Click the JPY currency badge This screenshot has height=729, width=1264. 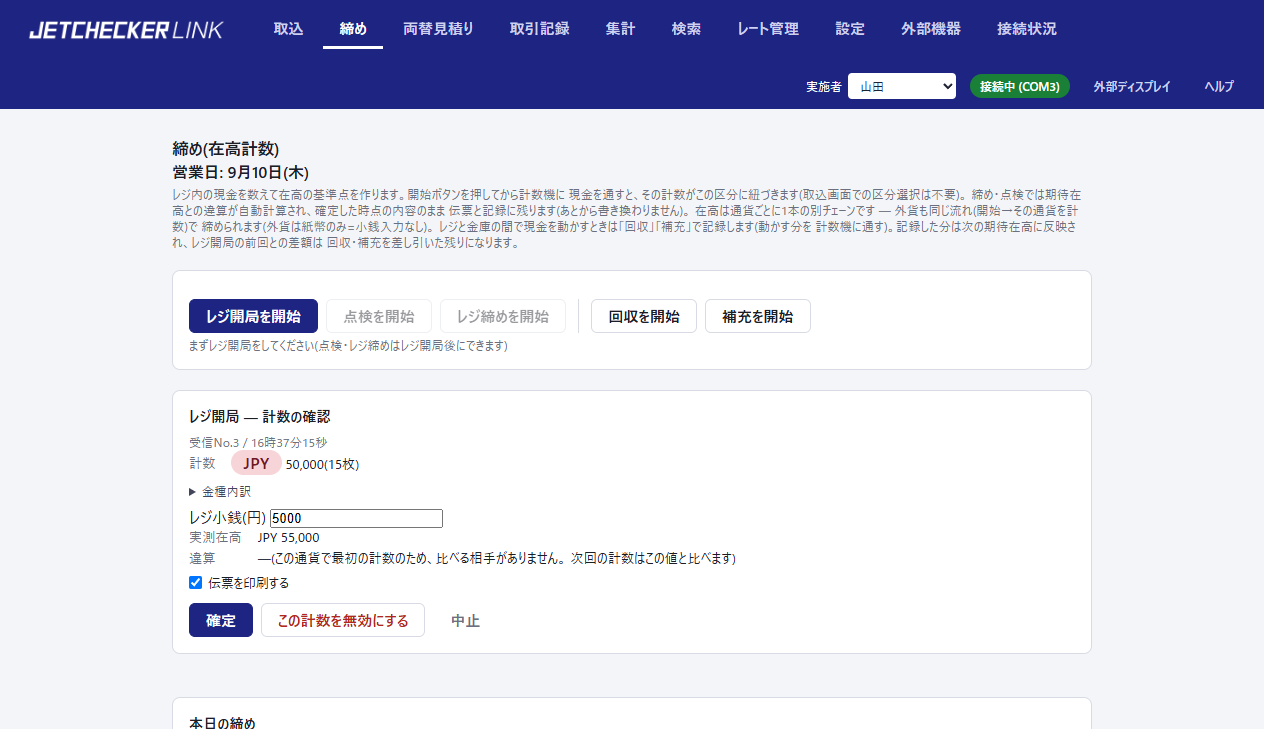256,463
